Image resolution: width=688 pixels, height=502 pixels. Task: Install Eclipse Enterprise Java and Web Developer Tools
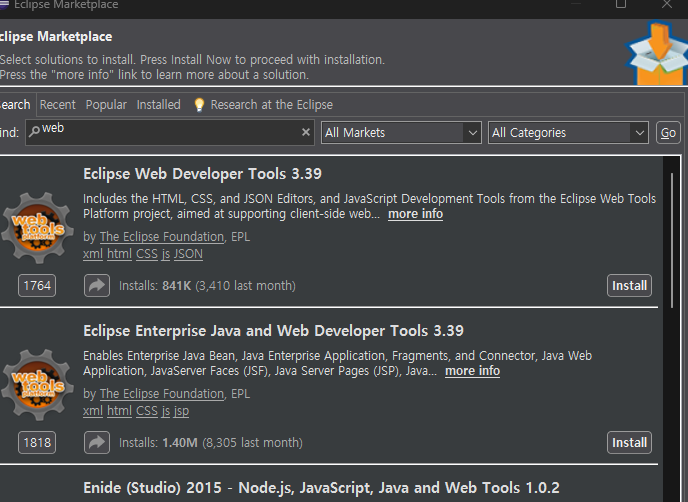pos(629,443)
